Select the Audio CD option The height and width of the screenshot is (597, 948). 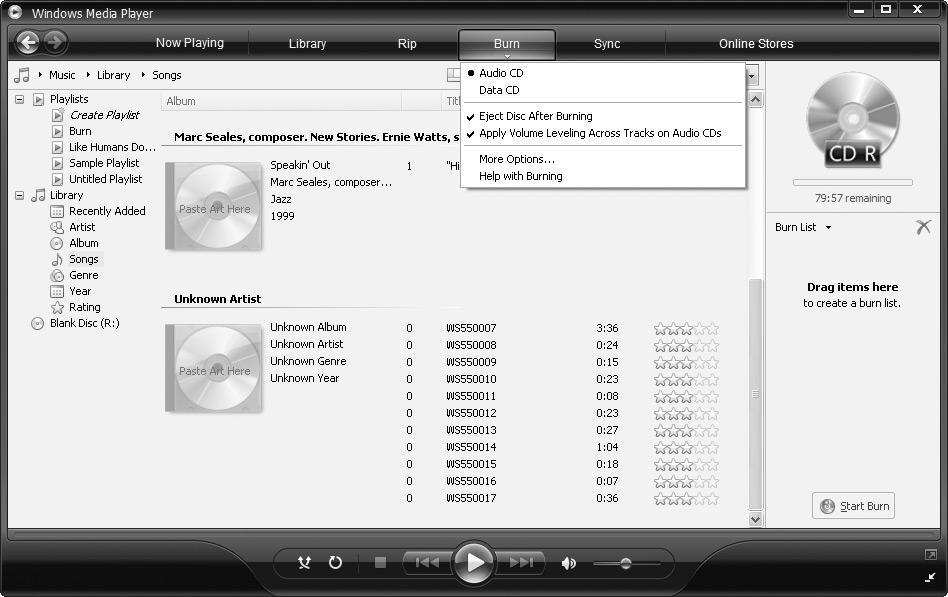(501, 73)
